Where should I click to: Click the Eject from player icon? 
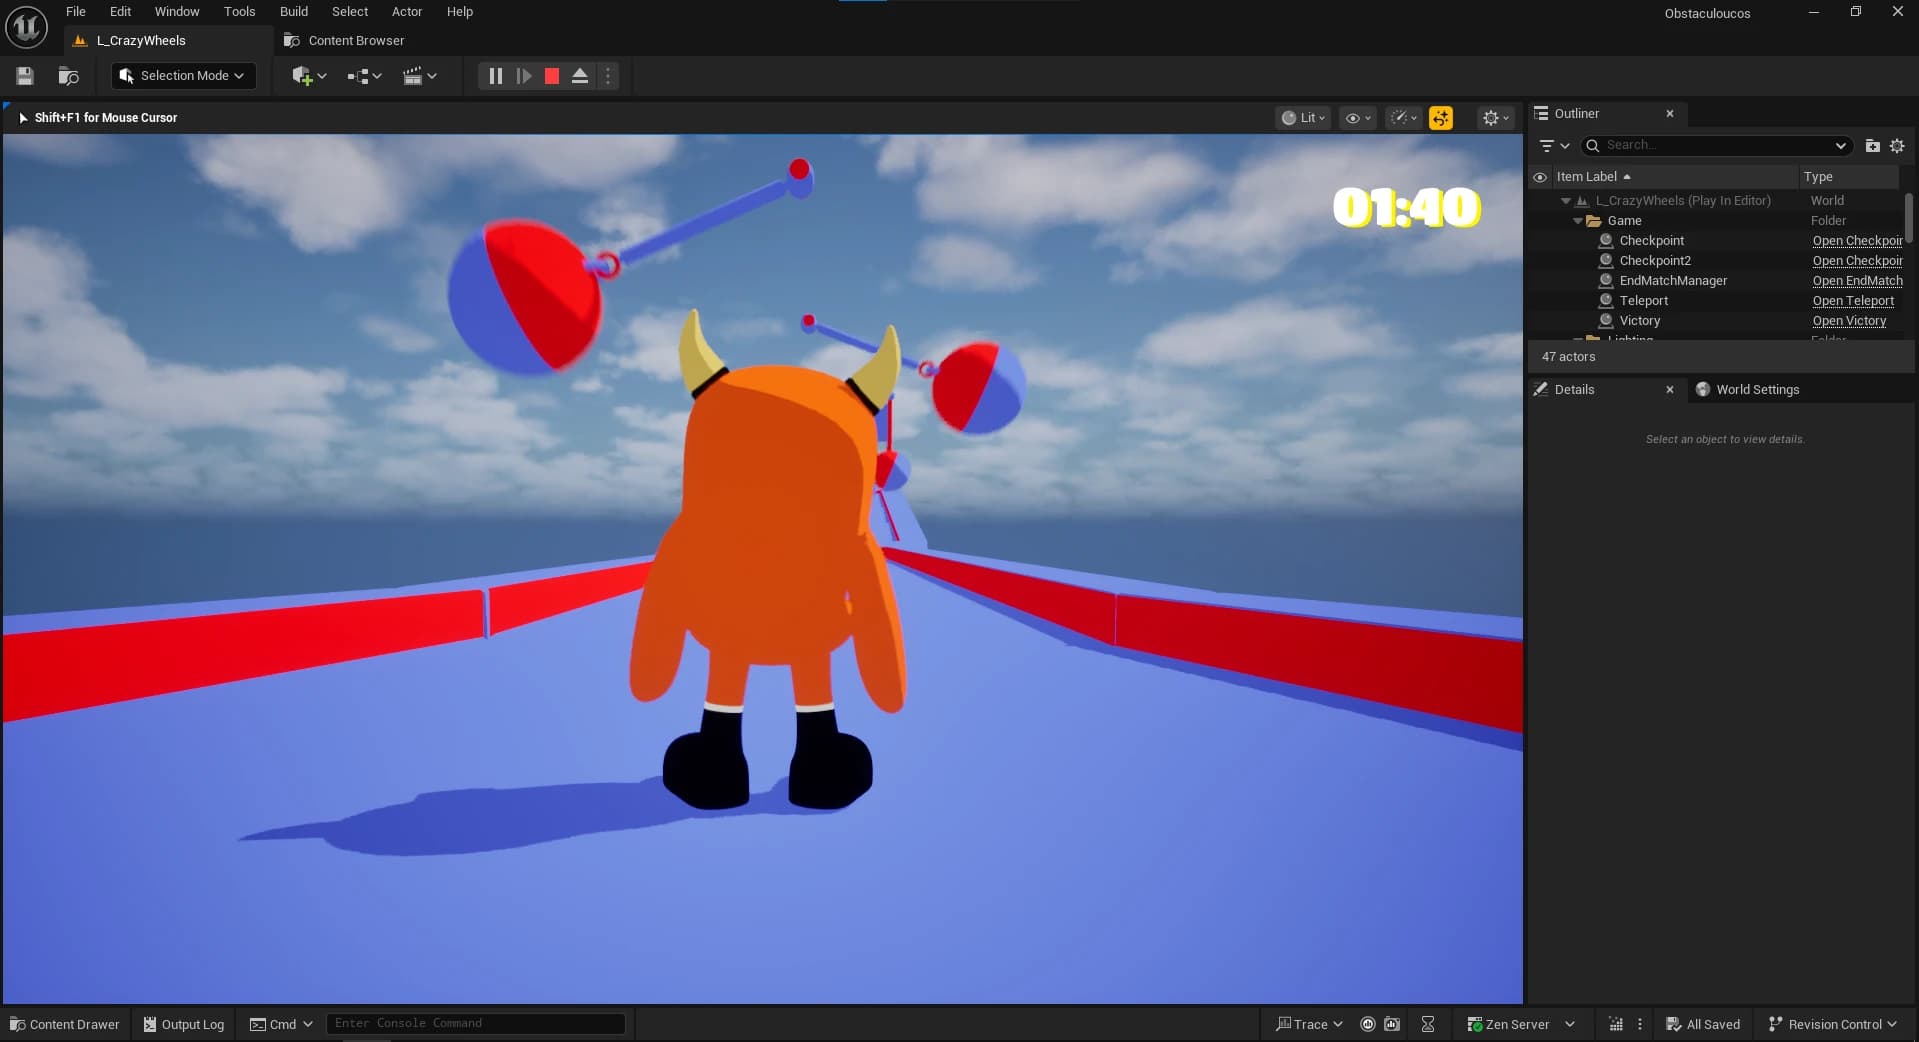point(580,76)
